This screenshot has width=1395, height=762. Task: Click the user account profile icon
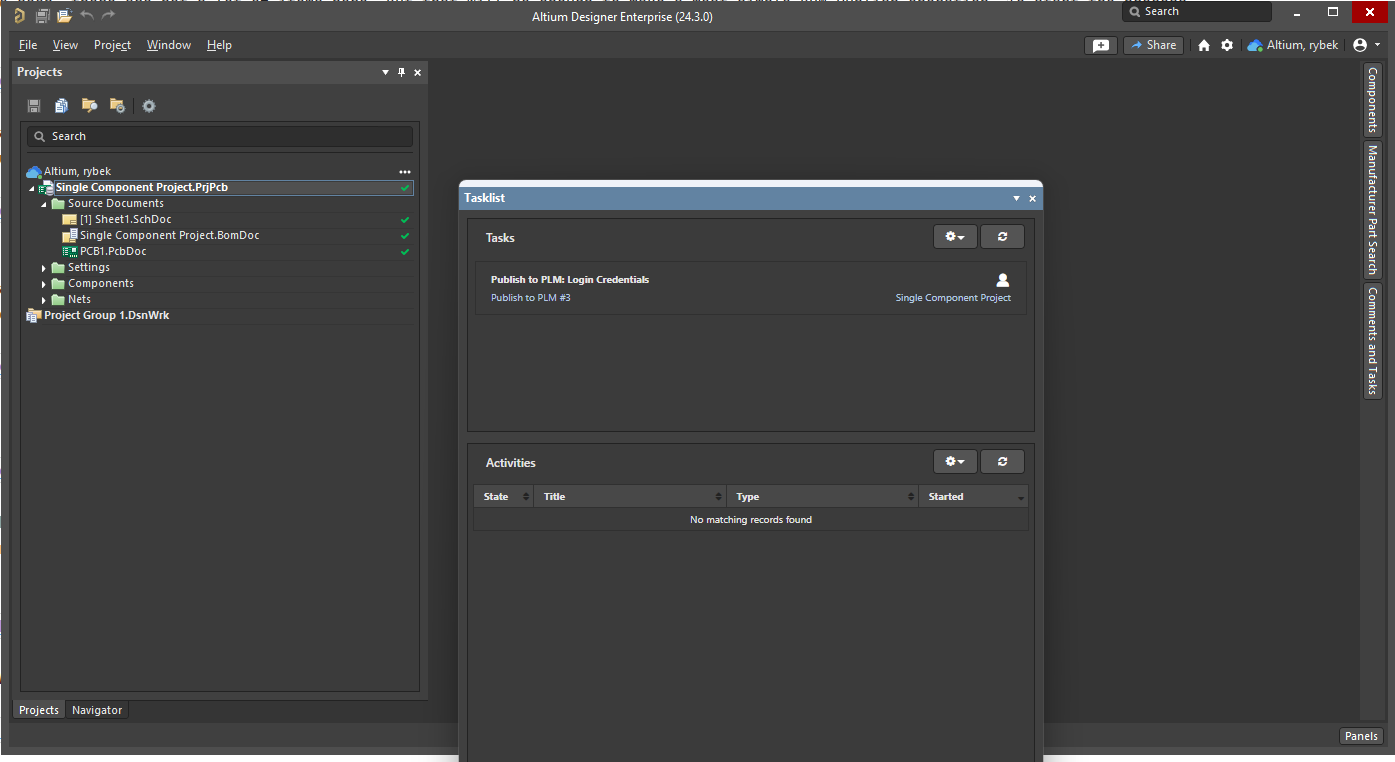coord(1360,45)
